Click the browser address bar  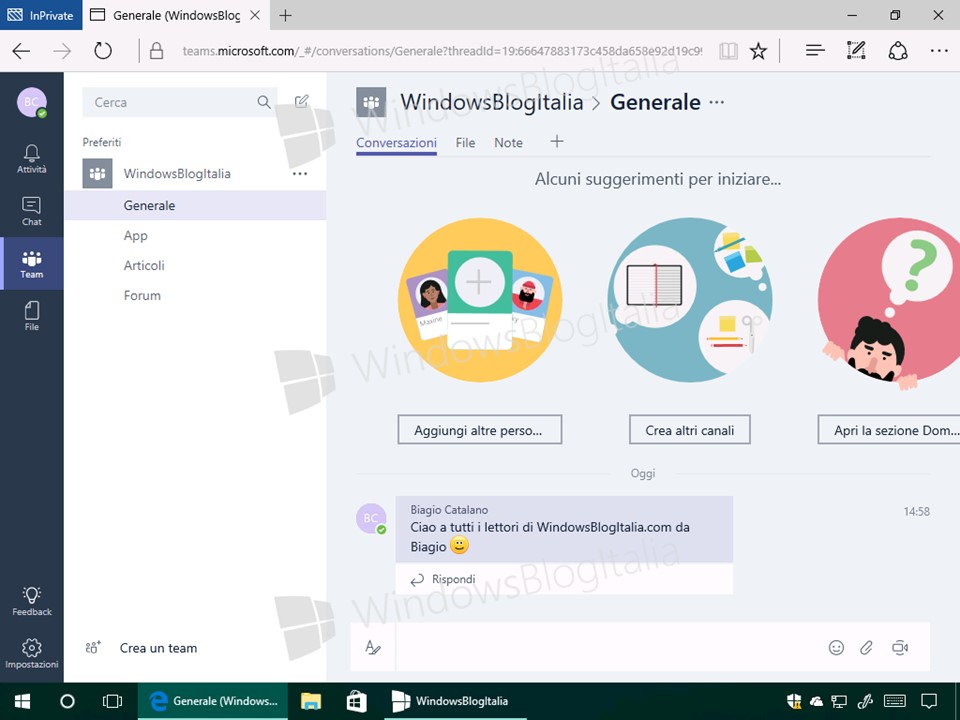tap(442, 51)
